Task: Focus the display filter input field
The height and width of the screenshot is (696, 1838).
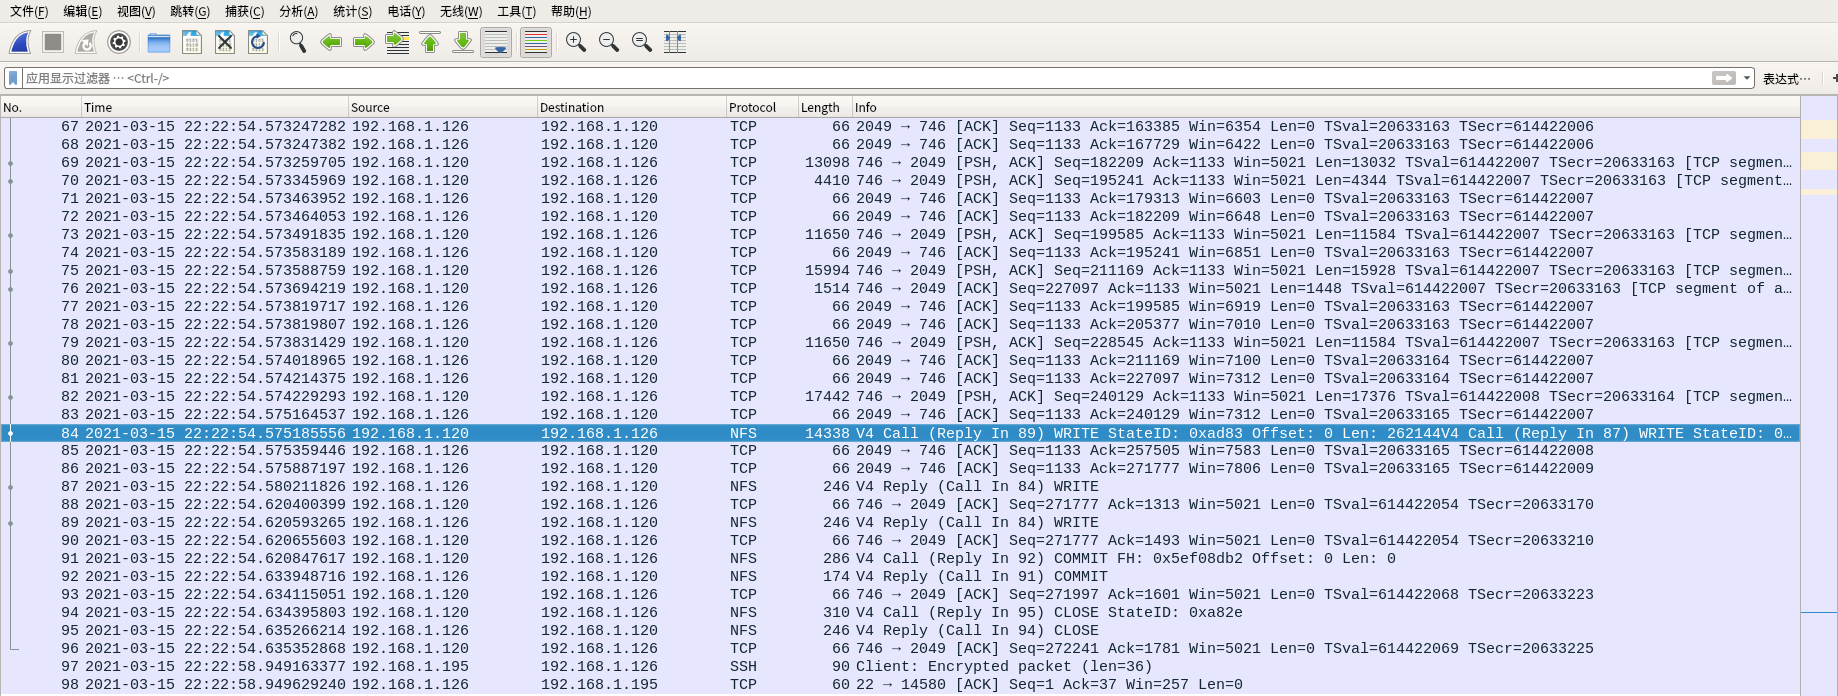Action: (x=866, y=78)
